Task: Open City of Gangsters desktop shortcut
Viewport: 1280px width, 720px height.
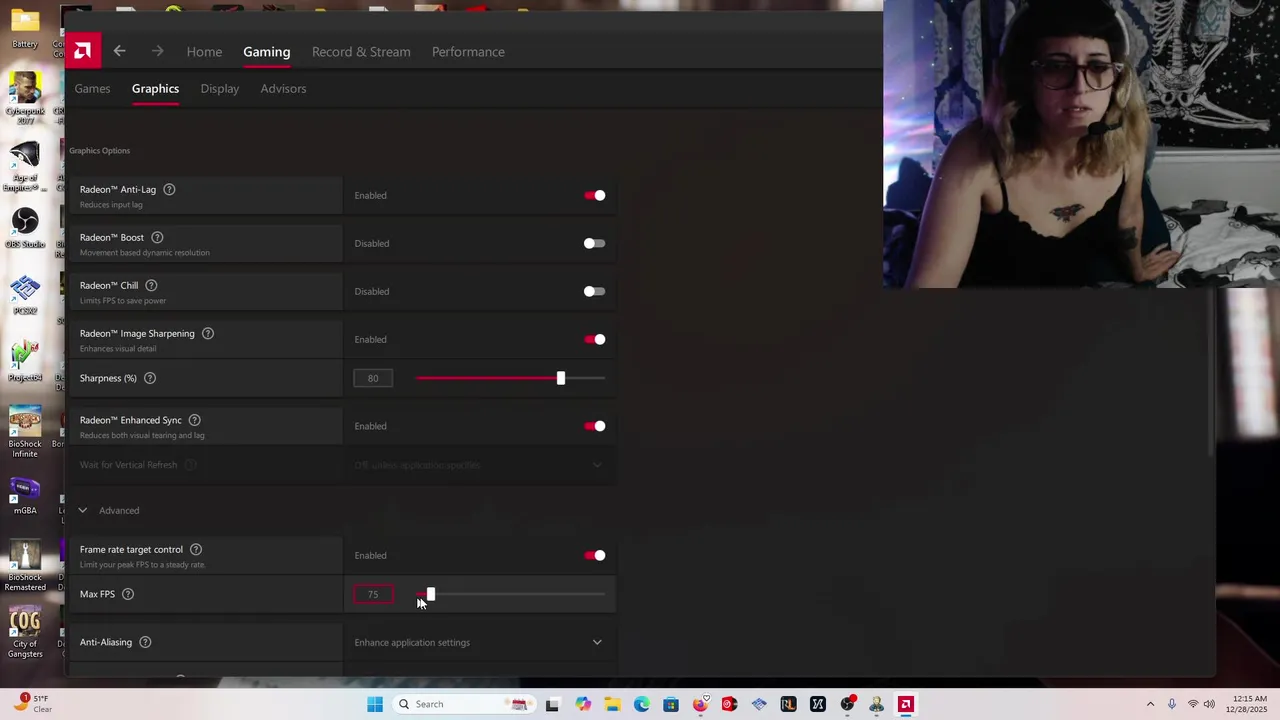Action: [x=25, y=633]
